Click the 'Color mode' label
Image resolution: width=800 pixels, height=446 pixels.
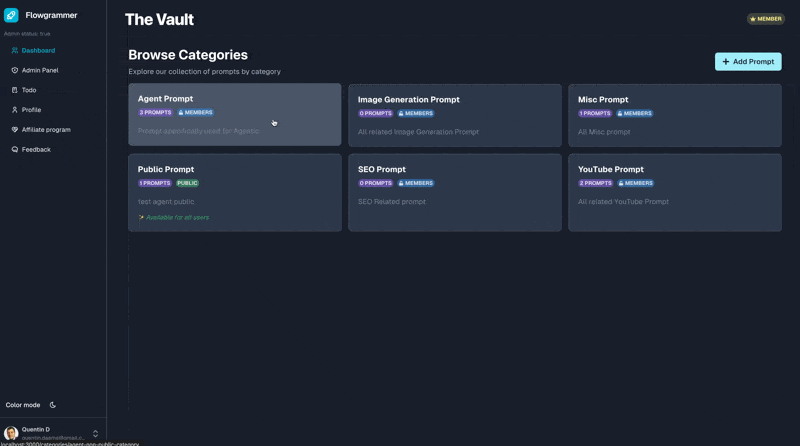23,405
